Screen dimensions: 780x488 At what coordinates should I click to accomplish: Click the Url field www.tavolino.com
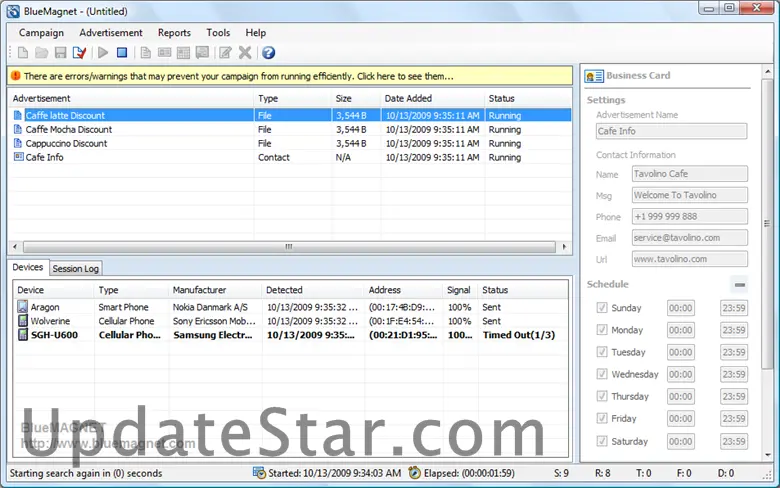pyautogui.click(x=690, y=259)
